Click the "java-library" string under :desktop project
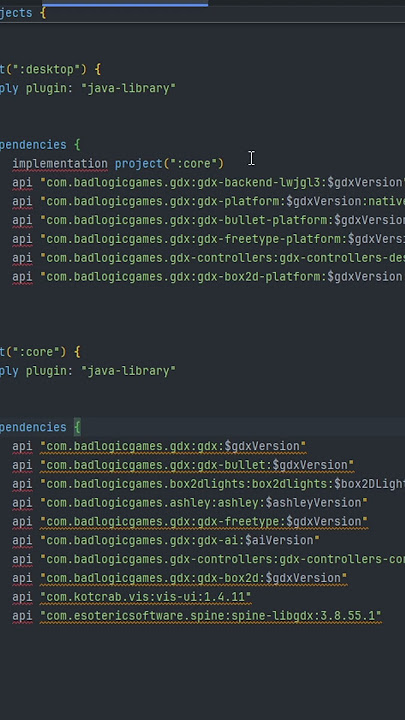This screenshot has height=720, width=405. click(128, 88)
